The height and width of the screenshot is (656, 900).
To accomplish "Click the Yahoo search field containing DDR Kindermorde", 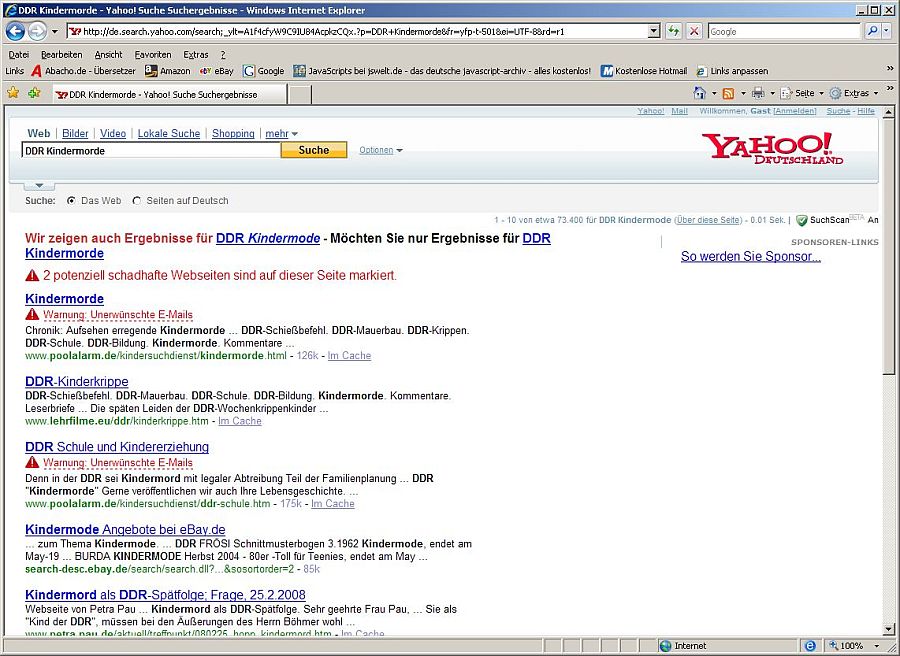I will click(151, 150).
